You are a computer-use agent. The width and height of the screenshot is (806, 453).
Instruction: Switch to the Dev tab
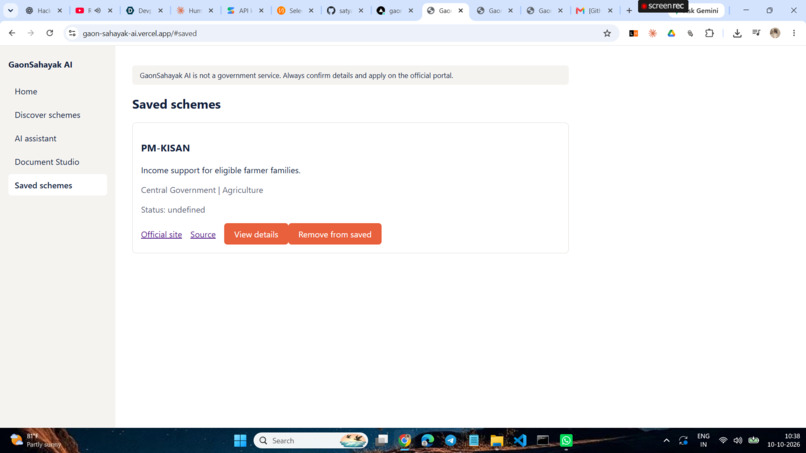click(x=144, y=10)
